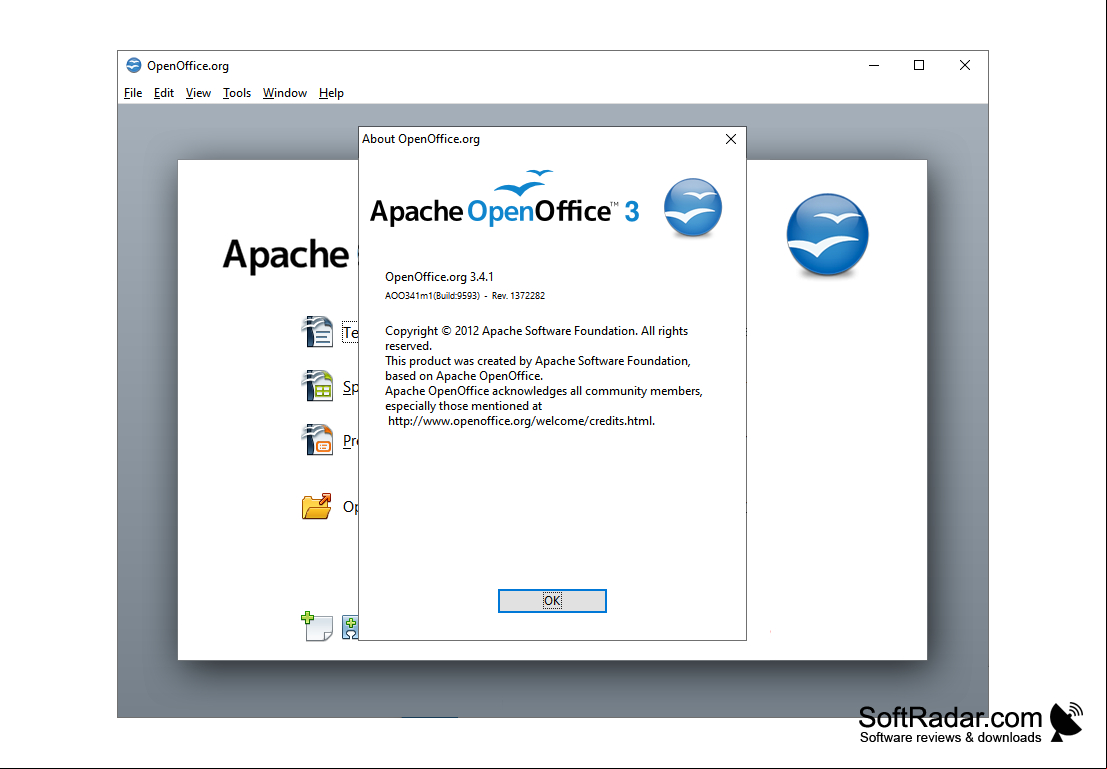Click the Open folder icon in Start Center
Screen dimensions: 1107x769
click(x=316, y=506)
